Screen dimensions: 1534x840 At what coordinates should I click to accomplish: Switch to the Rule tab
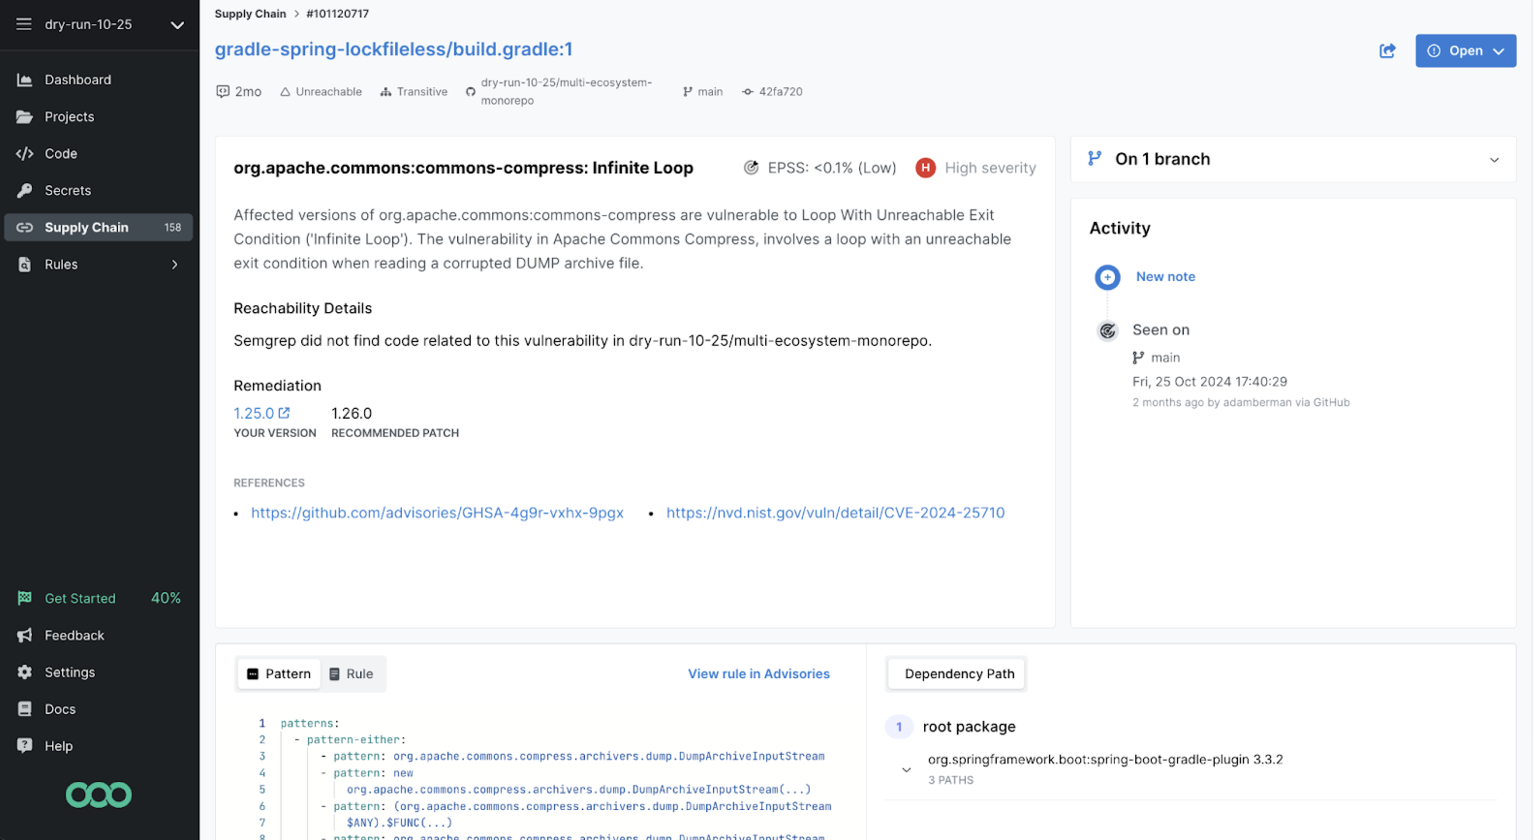351,674
